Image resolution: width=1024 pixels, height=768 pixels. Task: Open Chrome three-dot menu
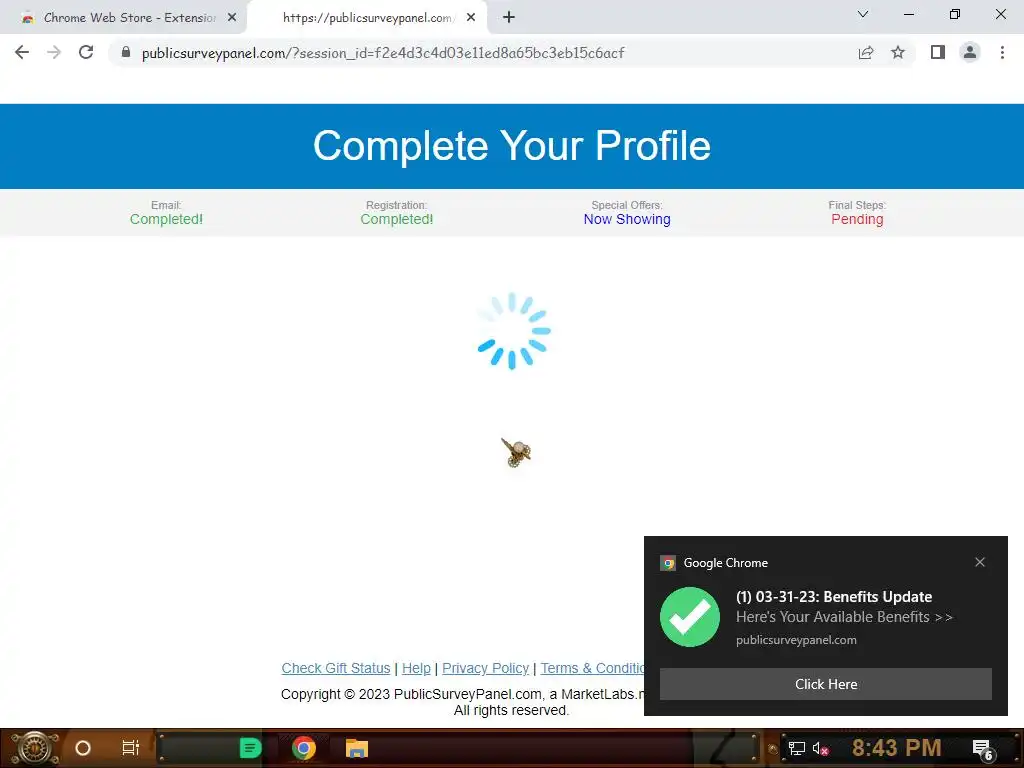pyautogui.click(x=1002, y=52)
